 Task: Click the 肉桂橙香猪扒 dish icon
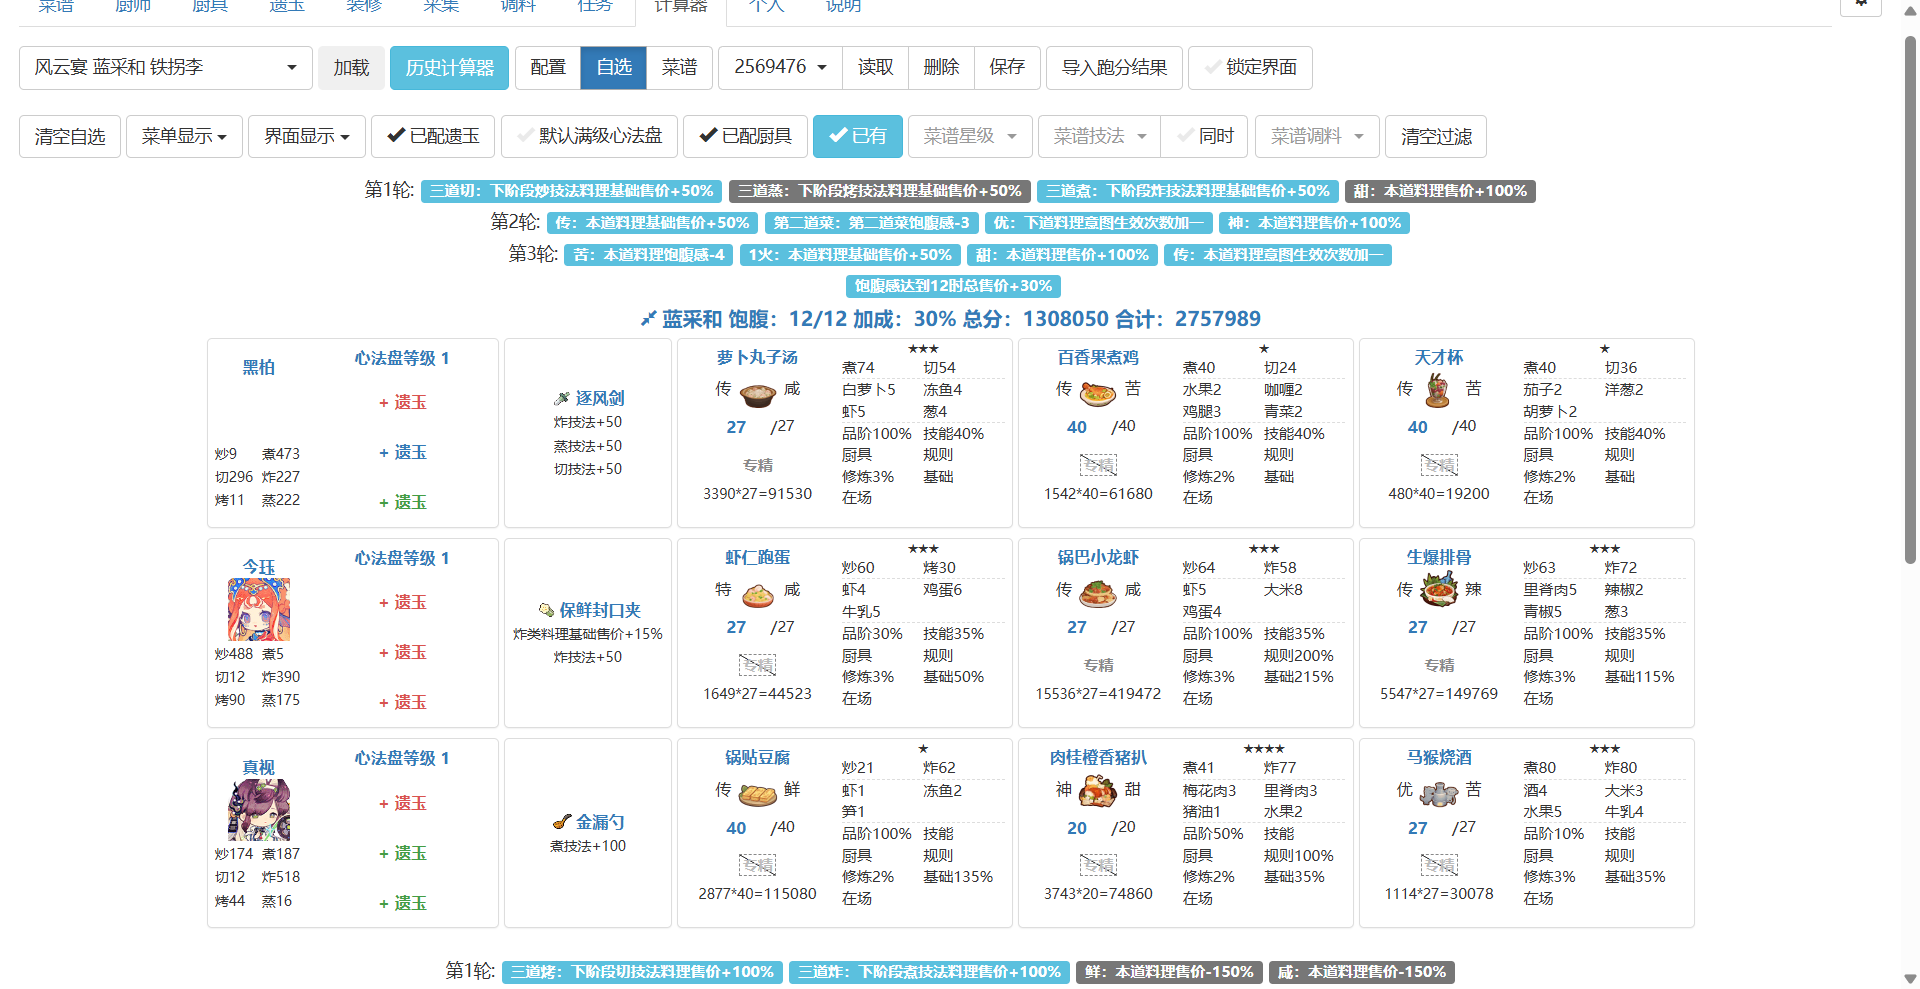point(1098,793)
